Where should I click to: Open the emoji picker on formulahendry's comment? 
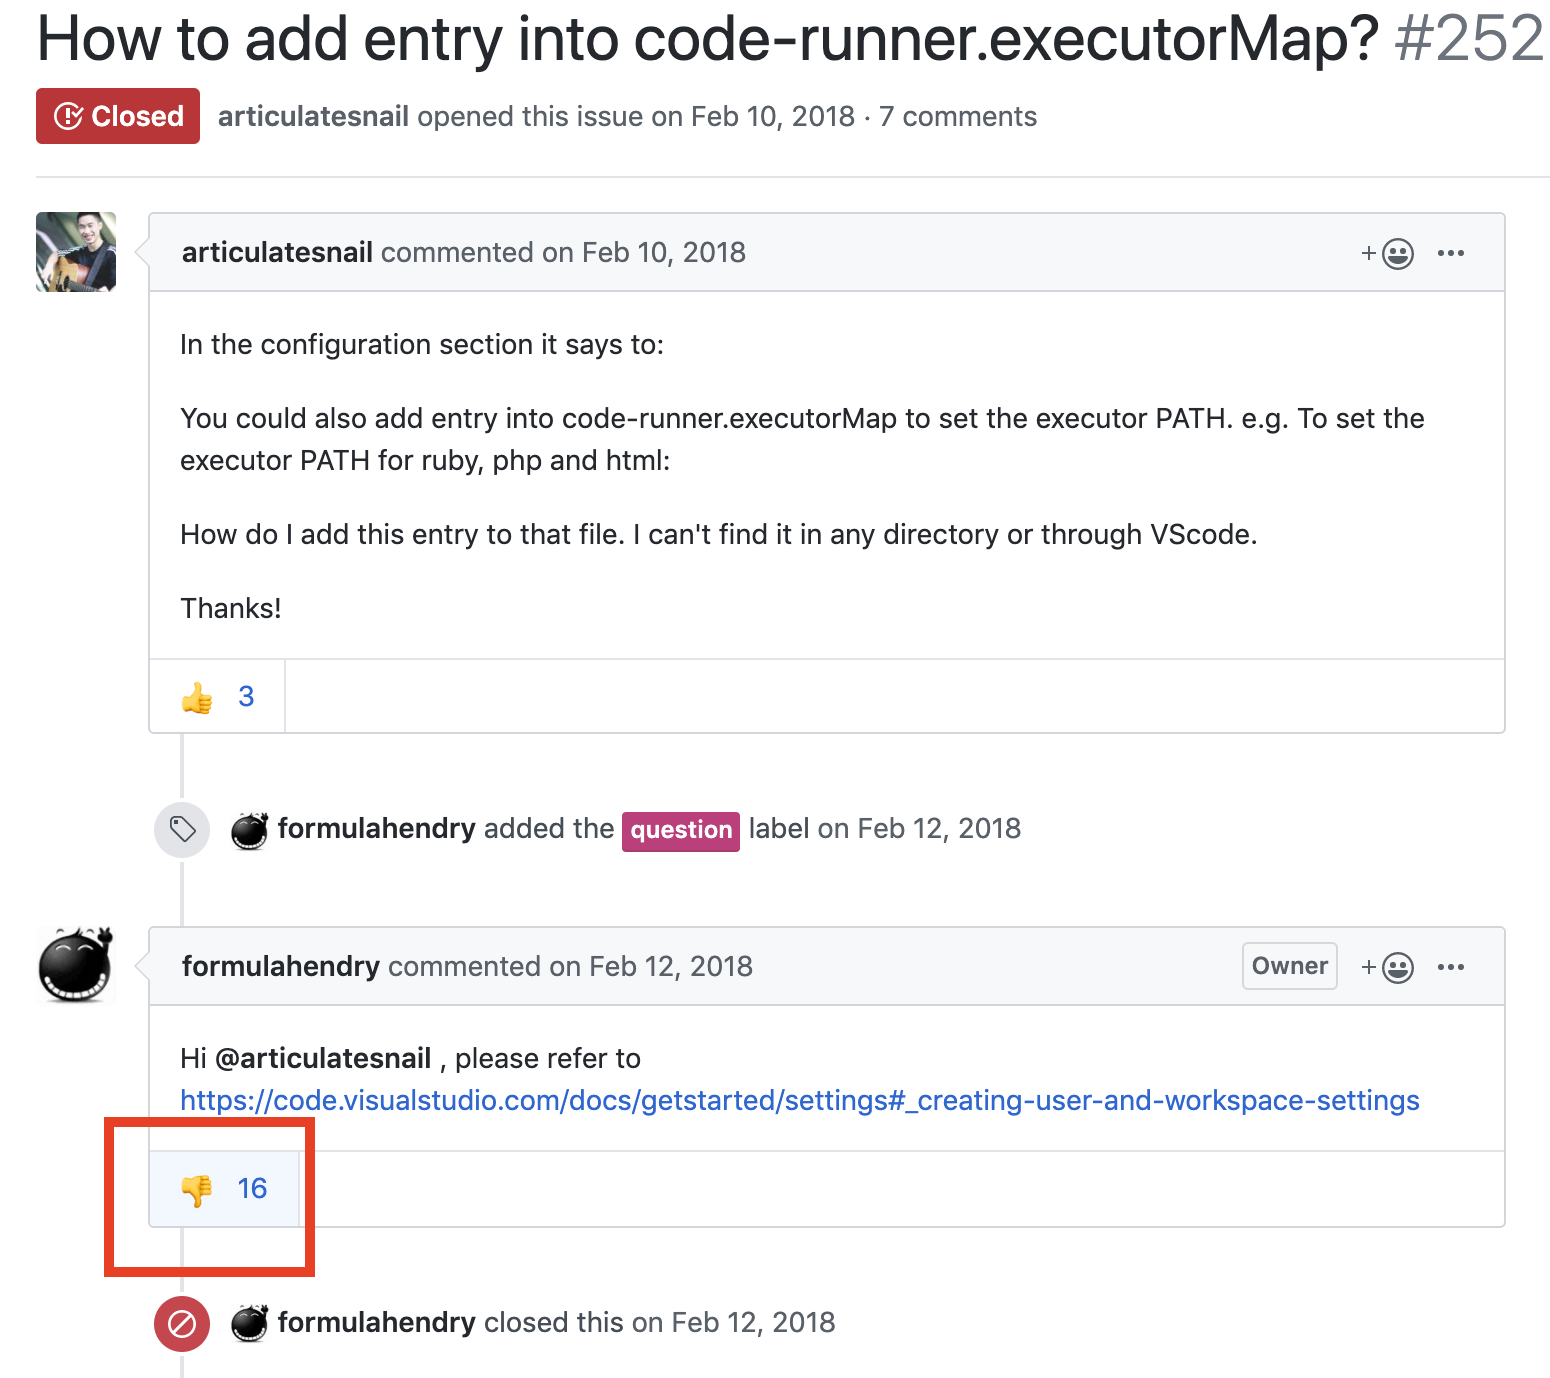pyautogui.click(x=1397, y=966)
